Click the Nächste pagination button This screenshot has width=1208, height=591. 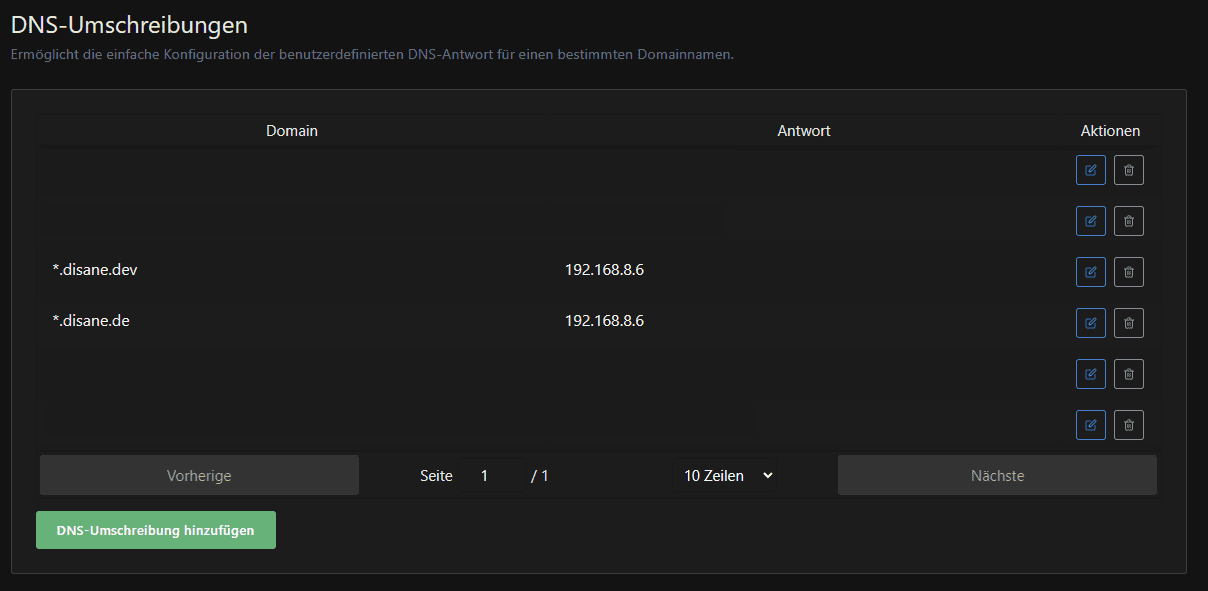click(996, 475)
